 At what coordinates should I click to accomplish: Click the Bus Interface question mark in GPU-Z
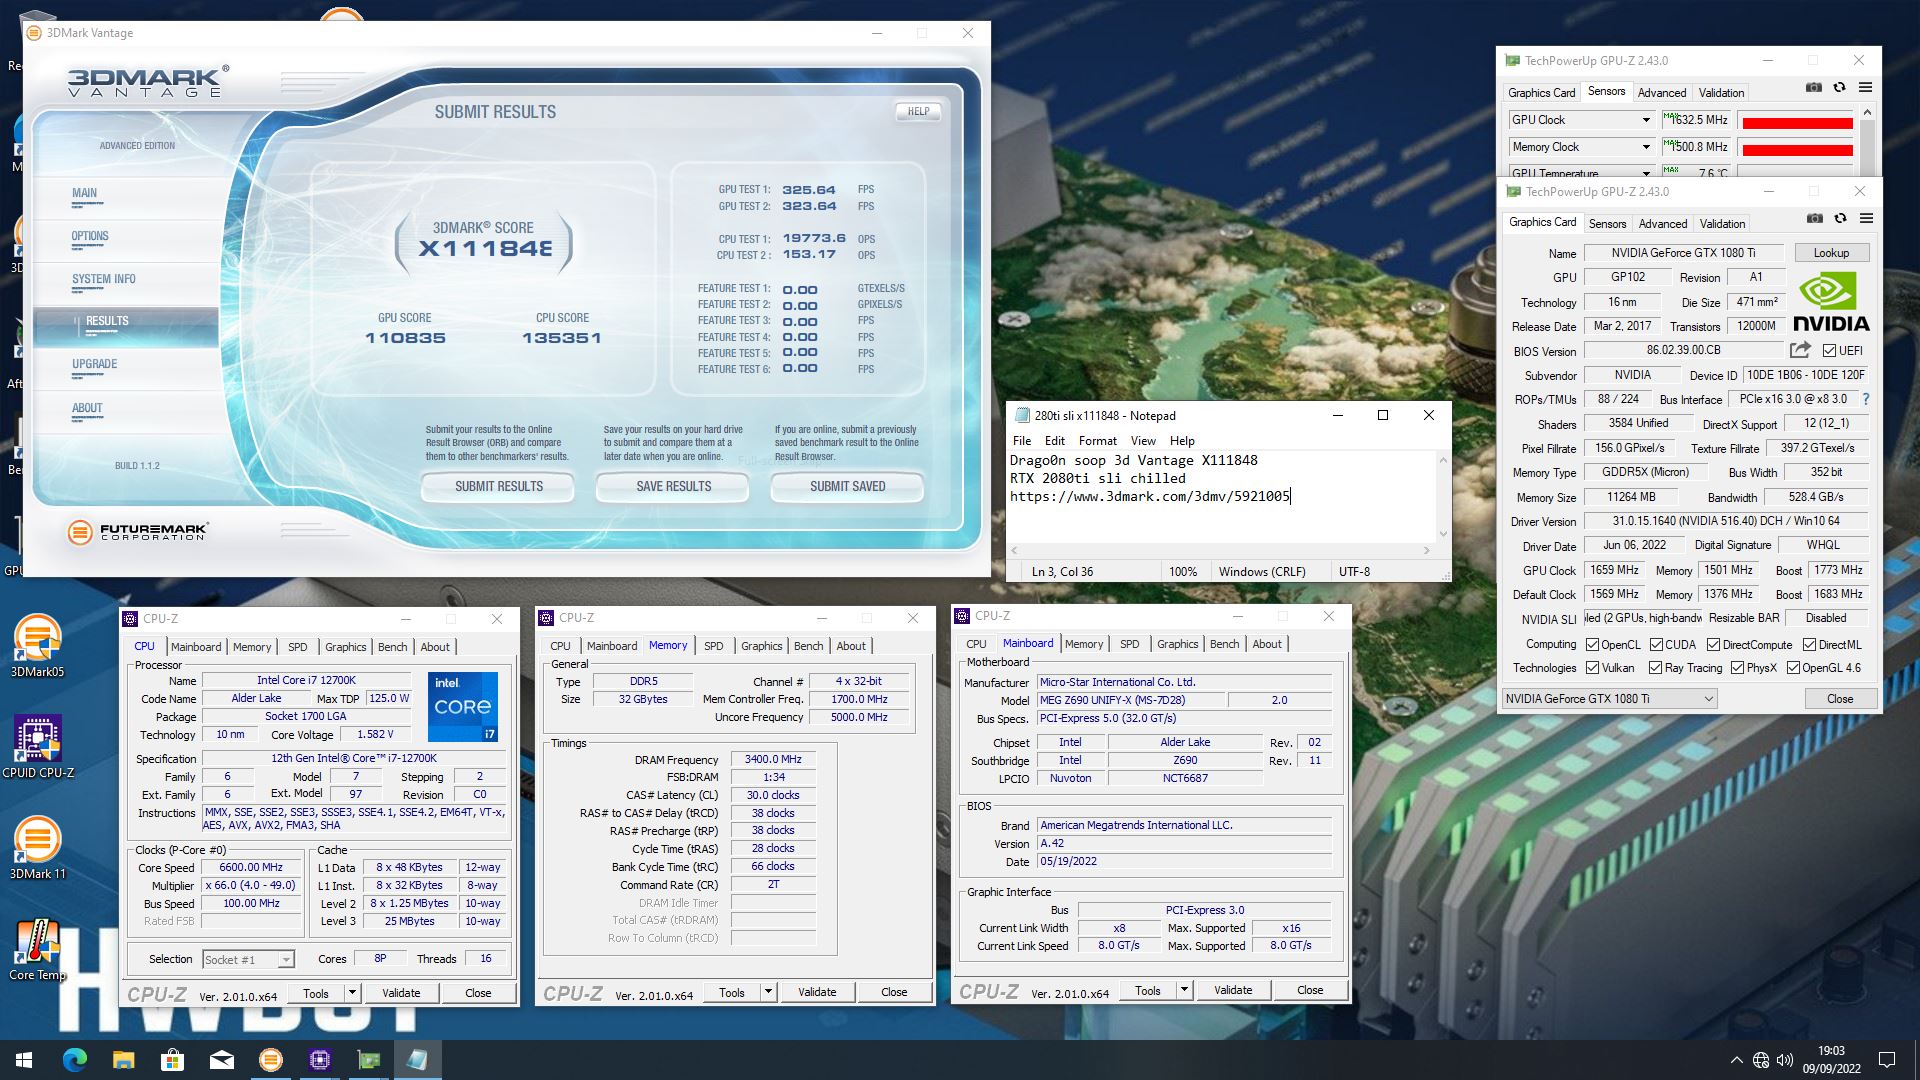click(1865, 398)
